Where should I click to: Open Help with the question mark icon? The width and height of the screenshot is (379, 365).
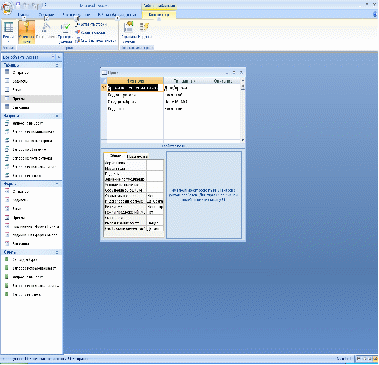pyautogui.click(x=376, y=14)
